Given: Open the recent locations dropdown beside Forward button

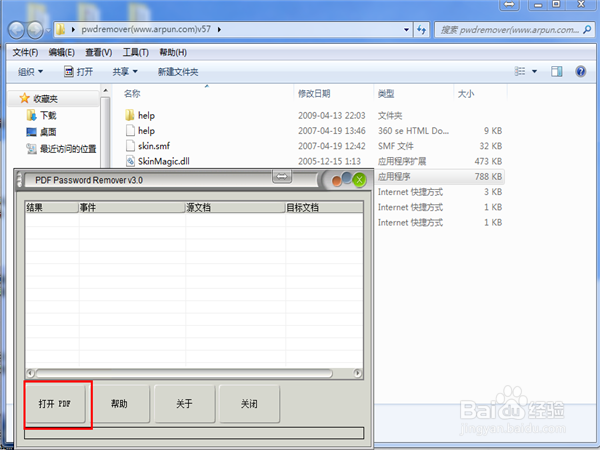Looking at the screenshot, I should [x=48, y=30].
